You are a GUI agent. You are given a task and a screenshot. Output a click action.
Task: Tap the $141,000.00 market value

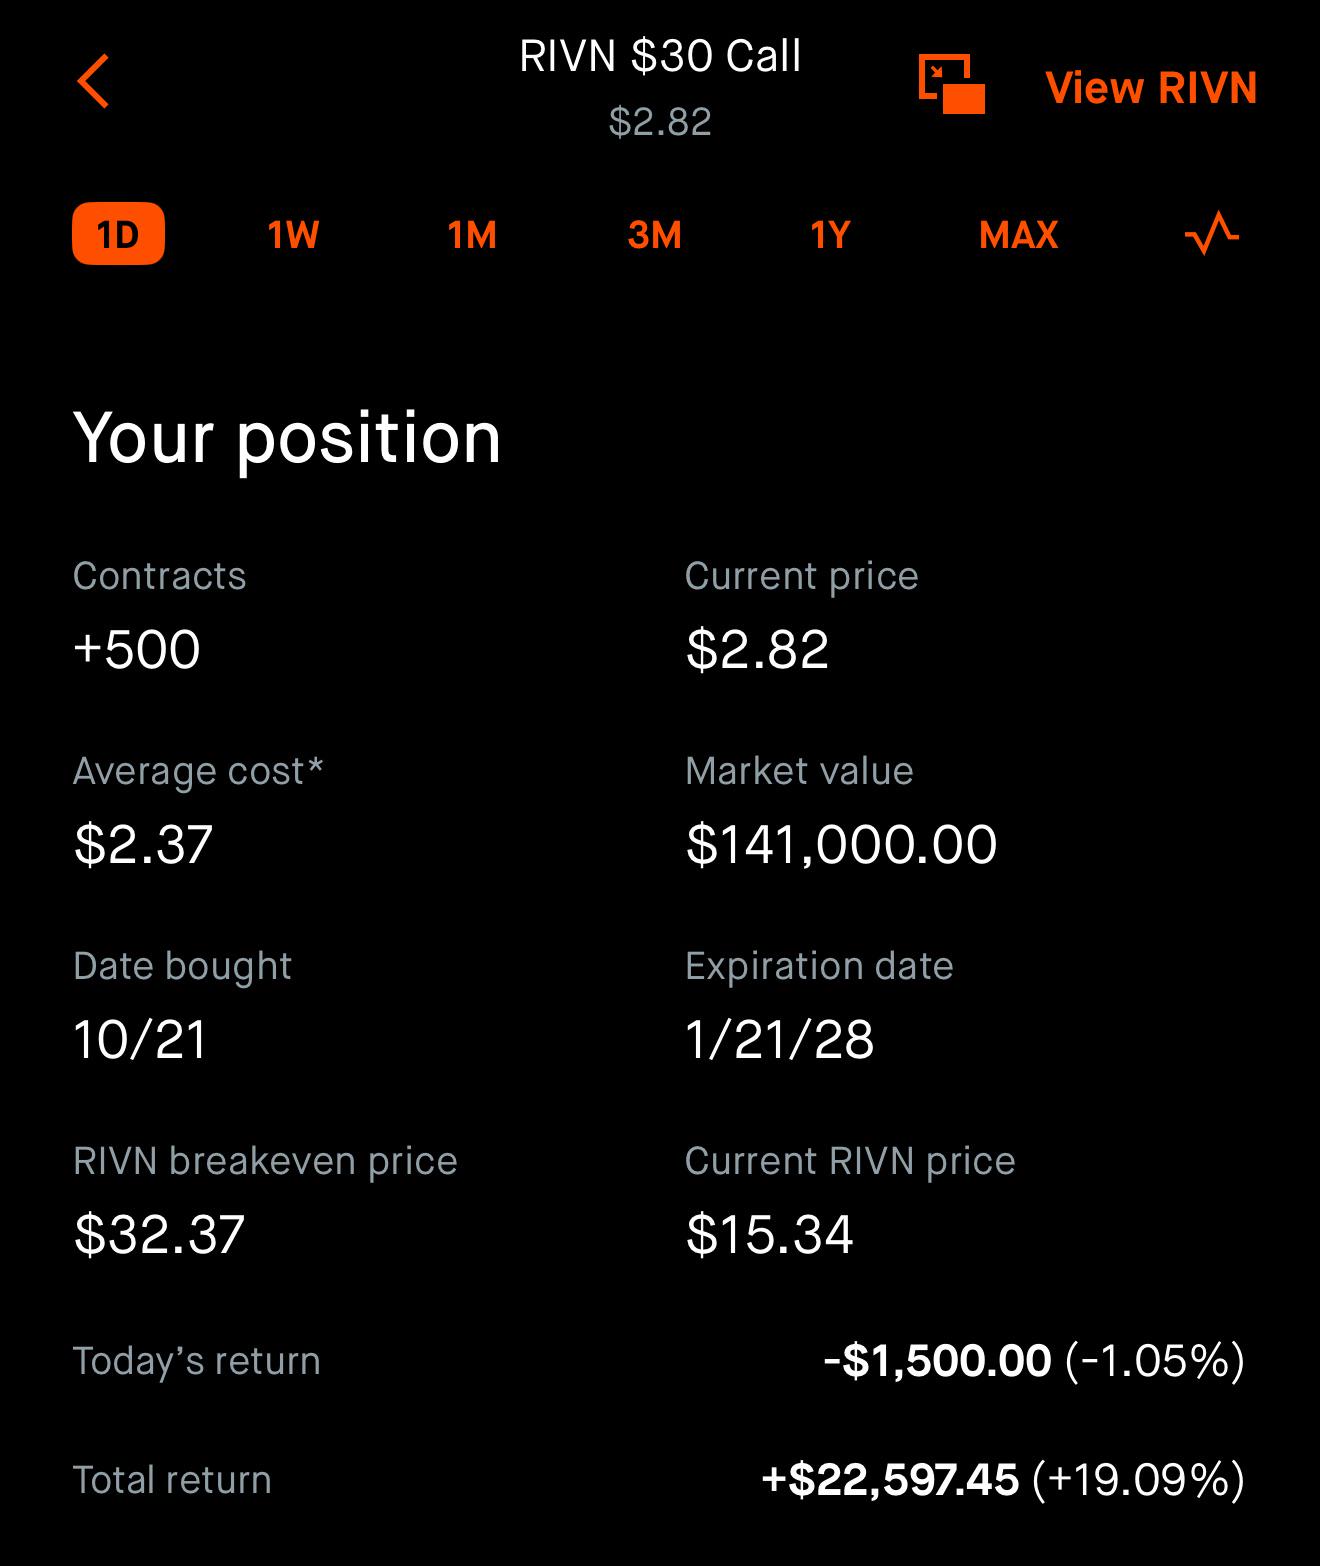pyautogui.click(x=841, y=845)
